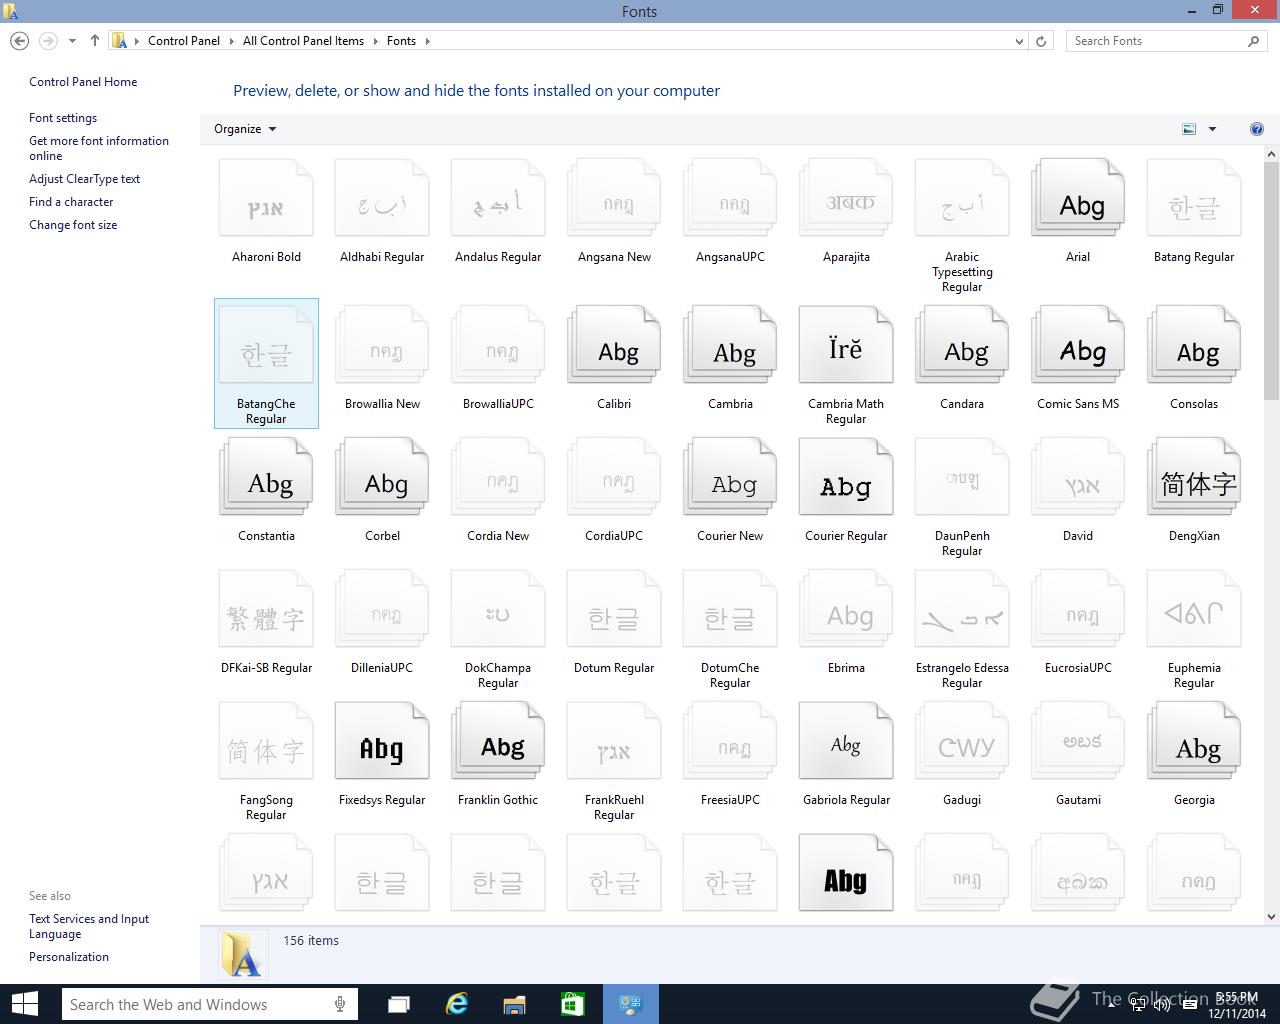Screen dimensions: 1280x1024
Task: Launch Internet Explorer from taskbar
Action: 457,1004
